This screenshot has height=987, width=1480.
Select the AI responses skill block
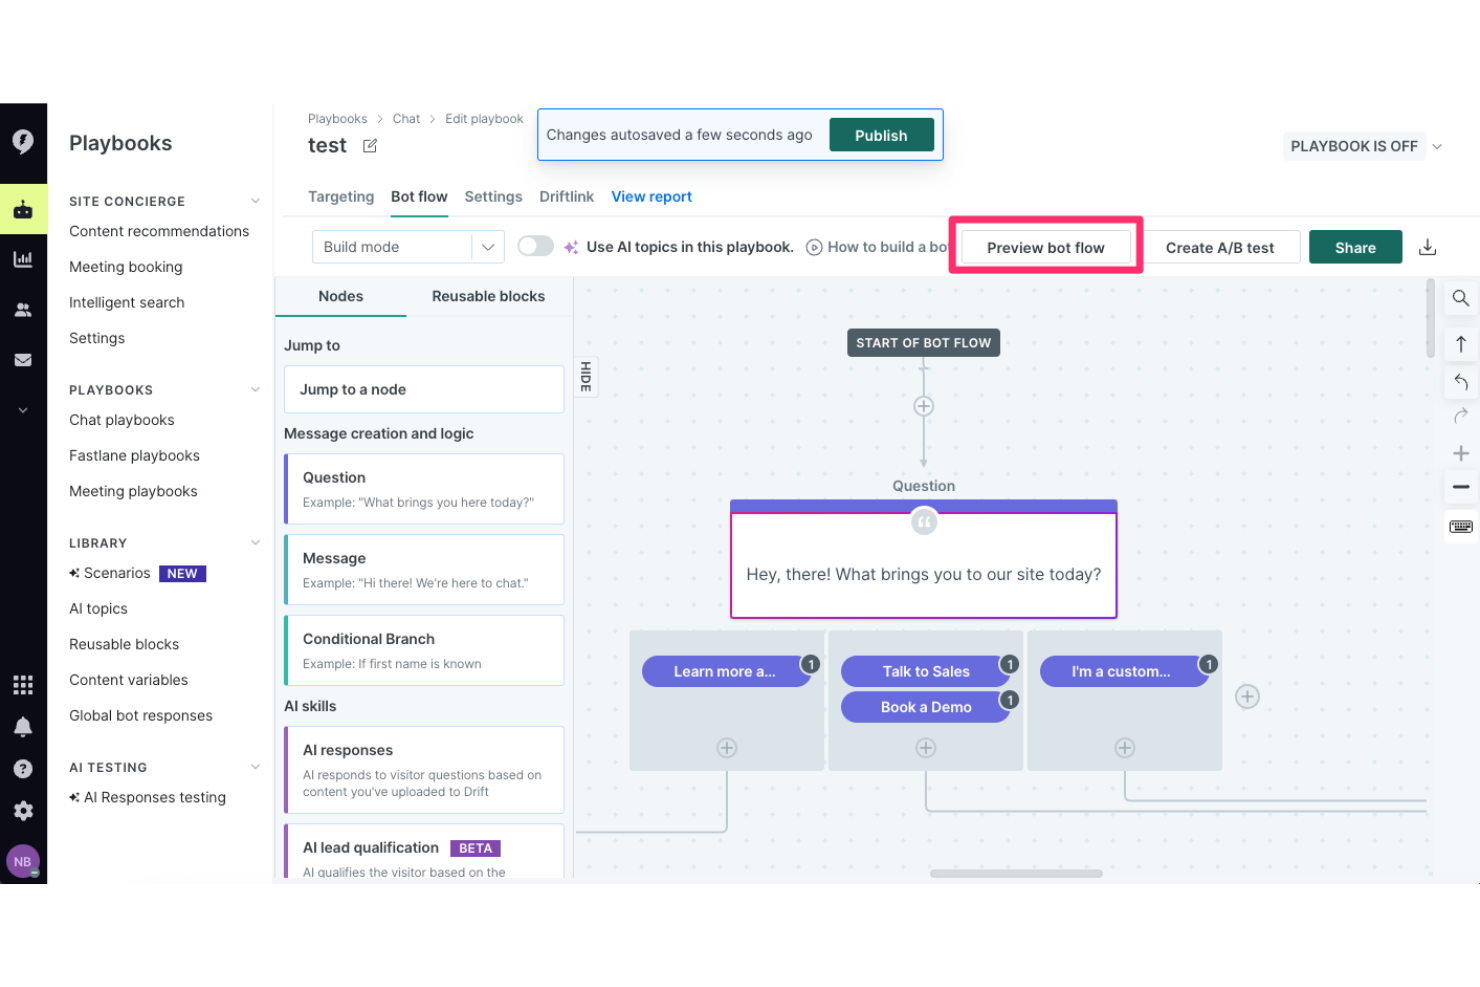tap(424, 770)
